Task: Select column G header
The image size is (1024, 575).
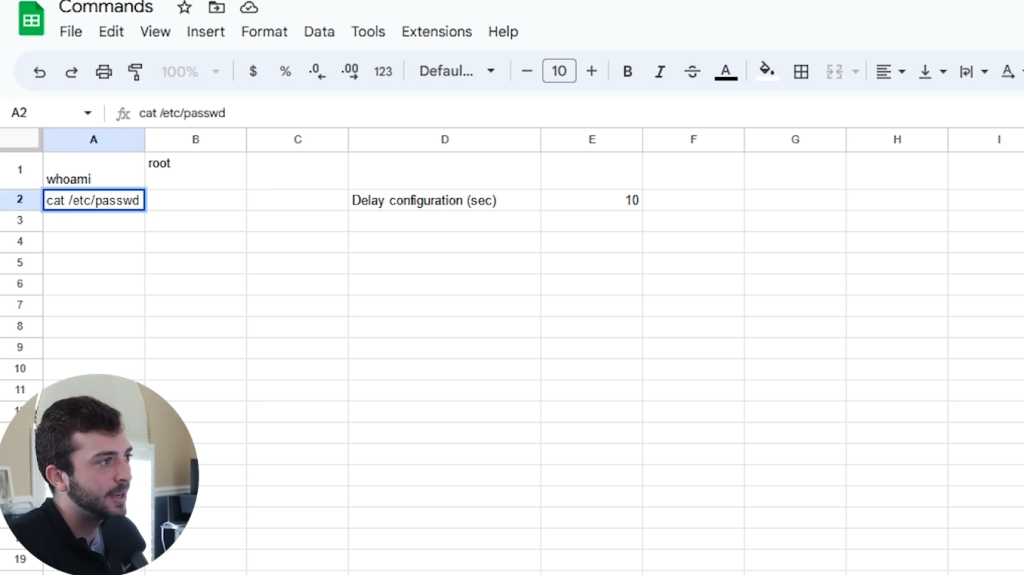Action: tap(795, 140)
